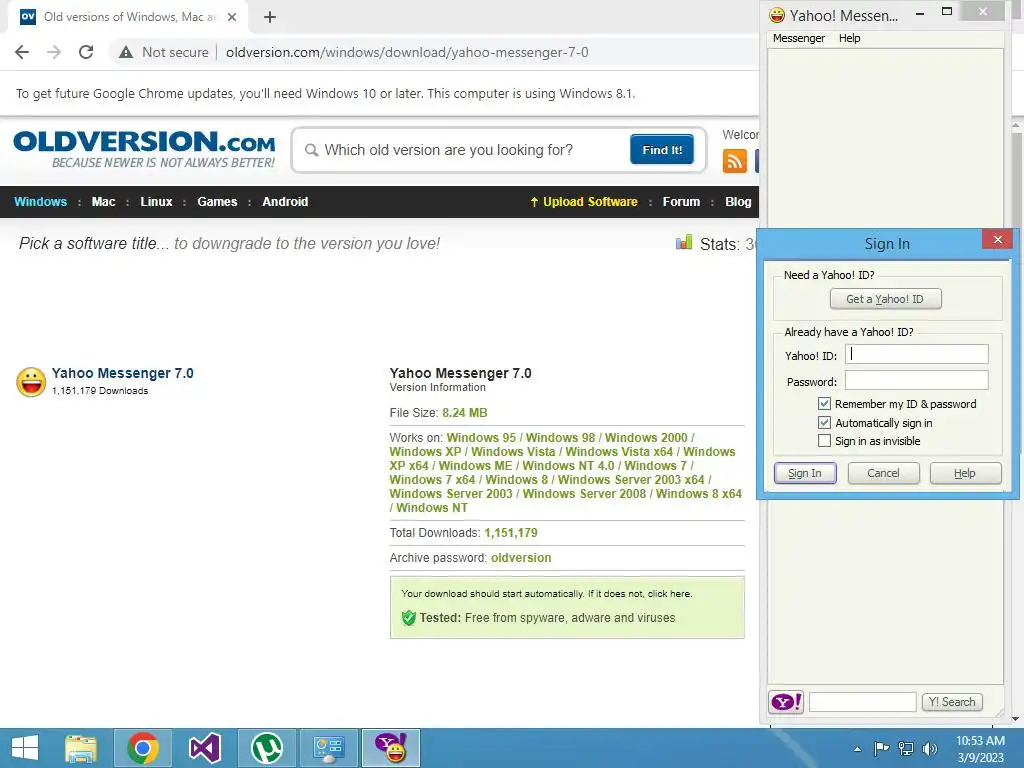
Task: Click the Total Downloads 1,151,179 value
Action: pos(511,533)
